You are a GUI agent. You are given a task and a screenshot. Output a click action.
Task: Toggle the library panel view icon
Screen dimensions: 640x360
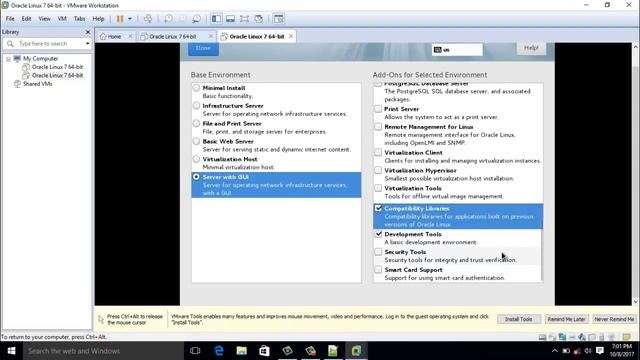click(x=216, y=19)
